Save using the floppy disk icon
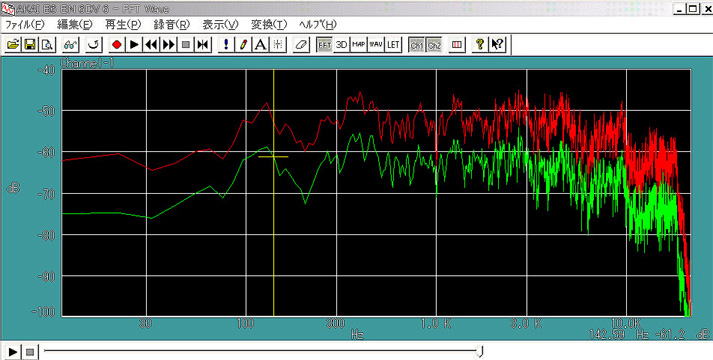 tap(30, 45)
